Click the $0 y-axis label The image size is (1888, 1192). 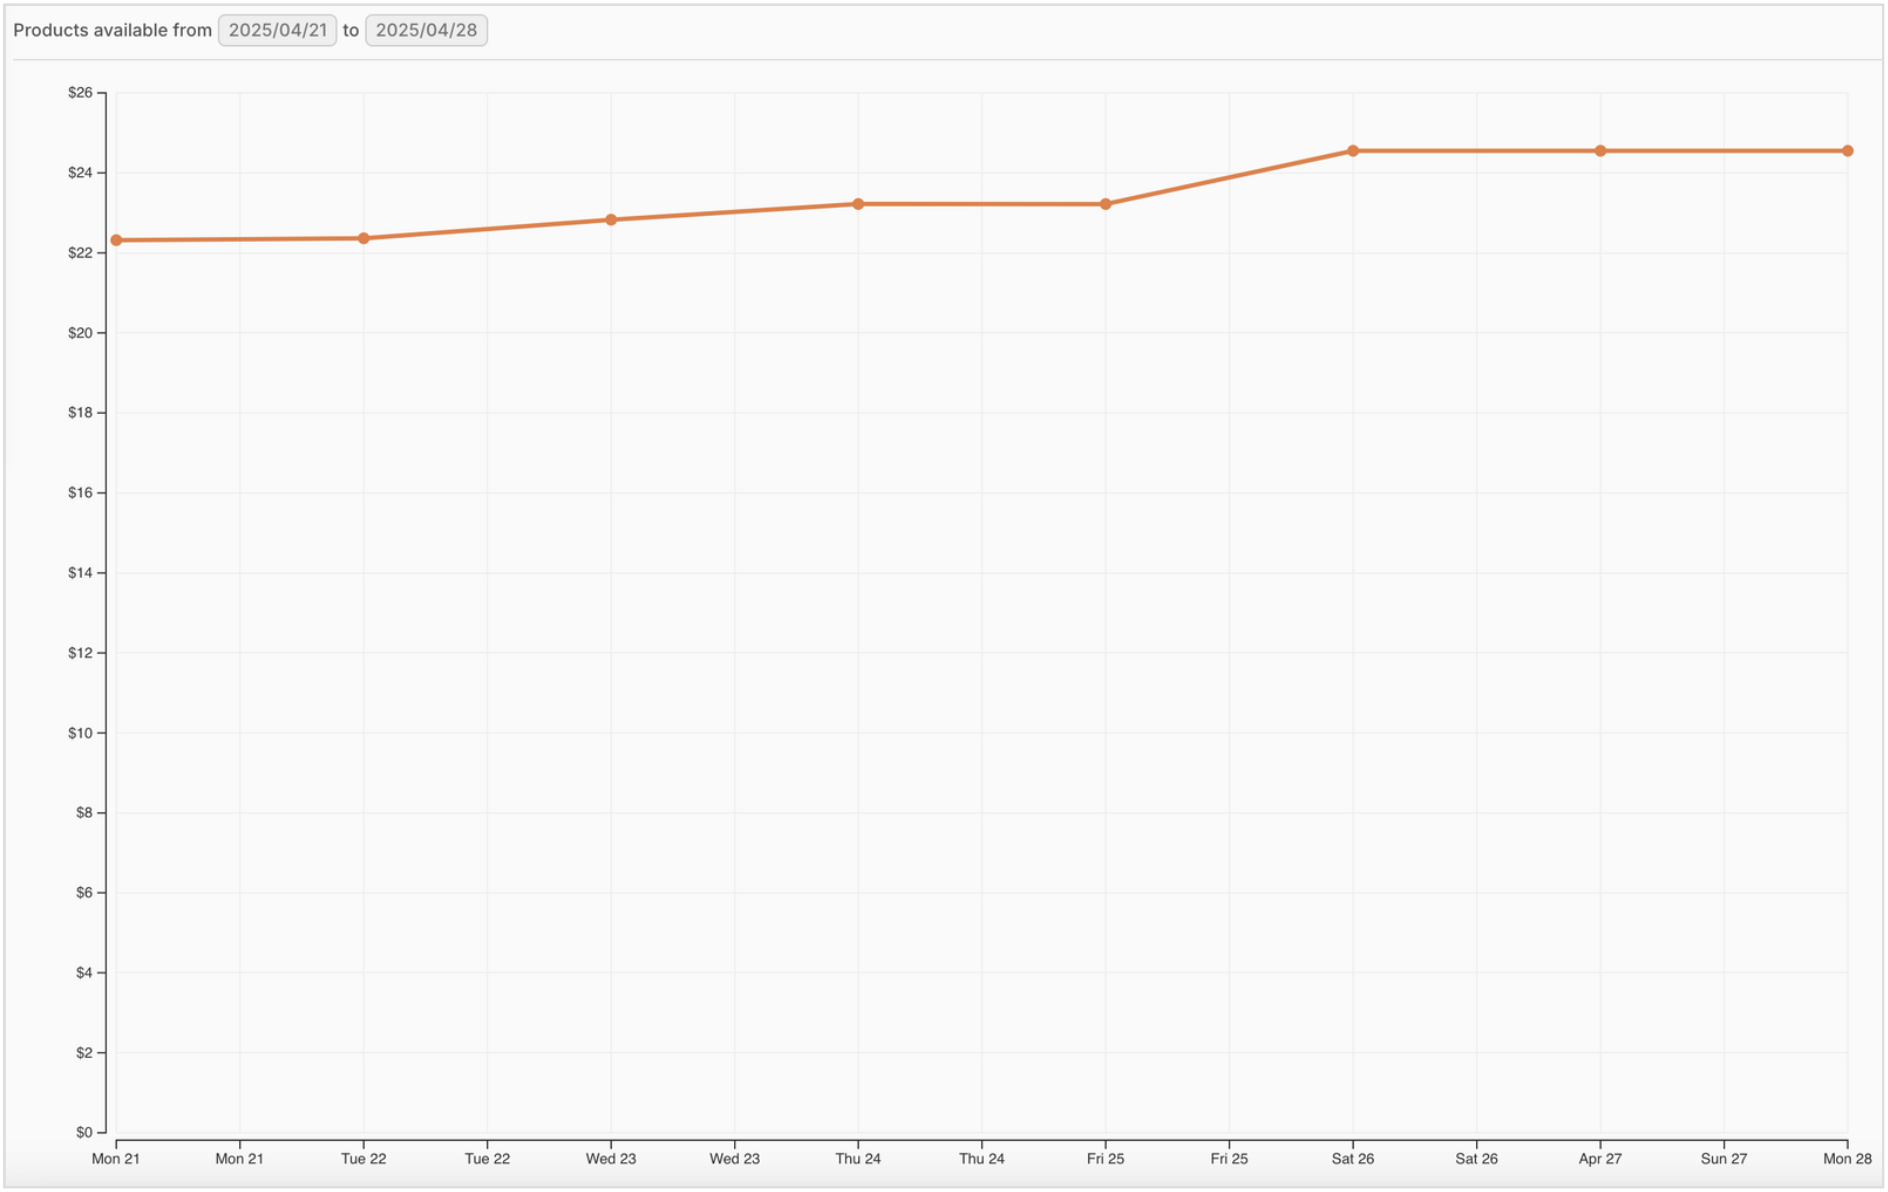(84, 1132)
